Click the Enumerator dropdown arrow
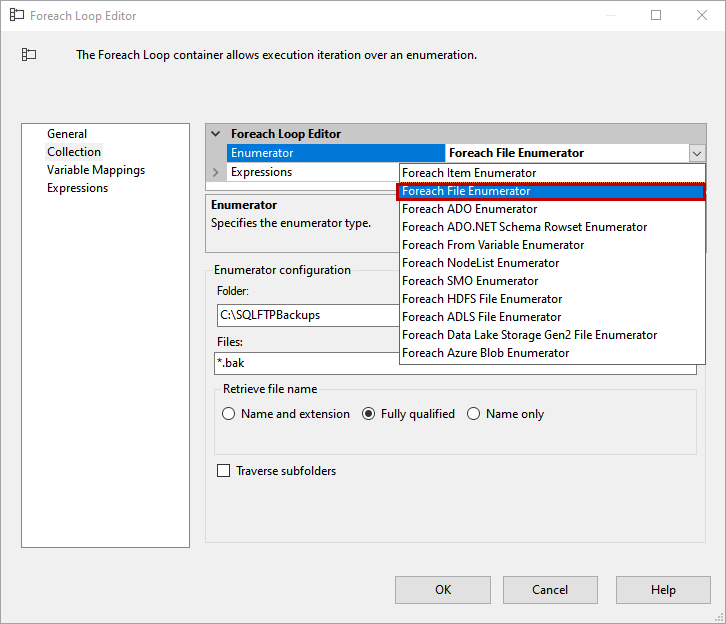 click(696, 153)
